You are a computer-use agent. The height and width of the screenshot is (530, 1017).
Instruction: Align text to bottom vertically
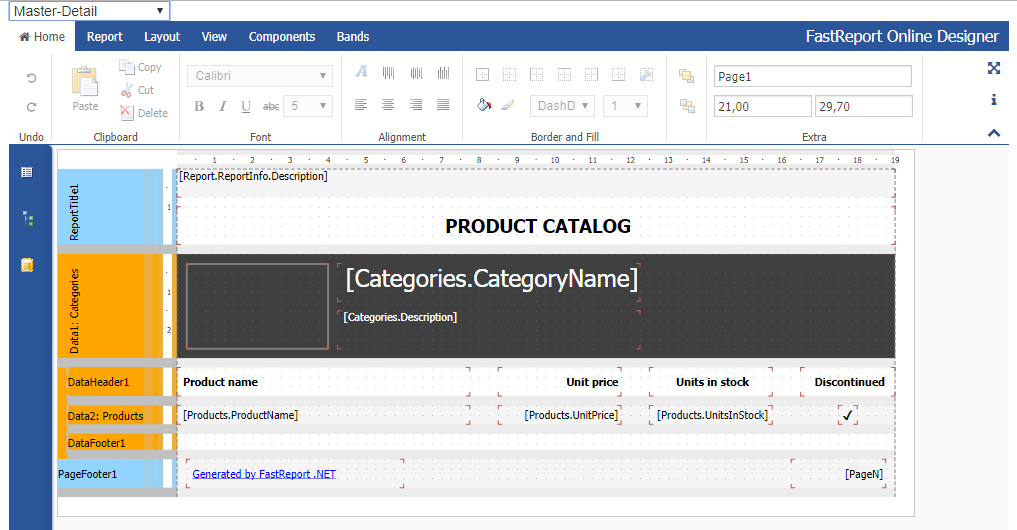[x=443, y=73]
